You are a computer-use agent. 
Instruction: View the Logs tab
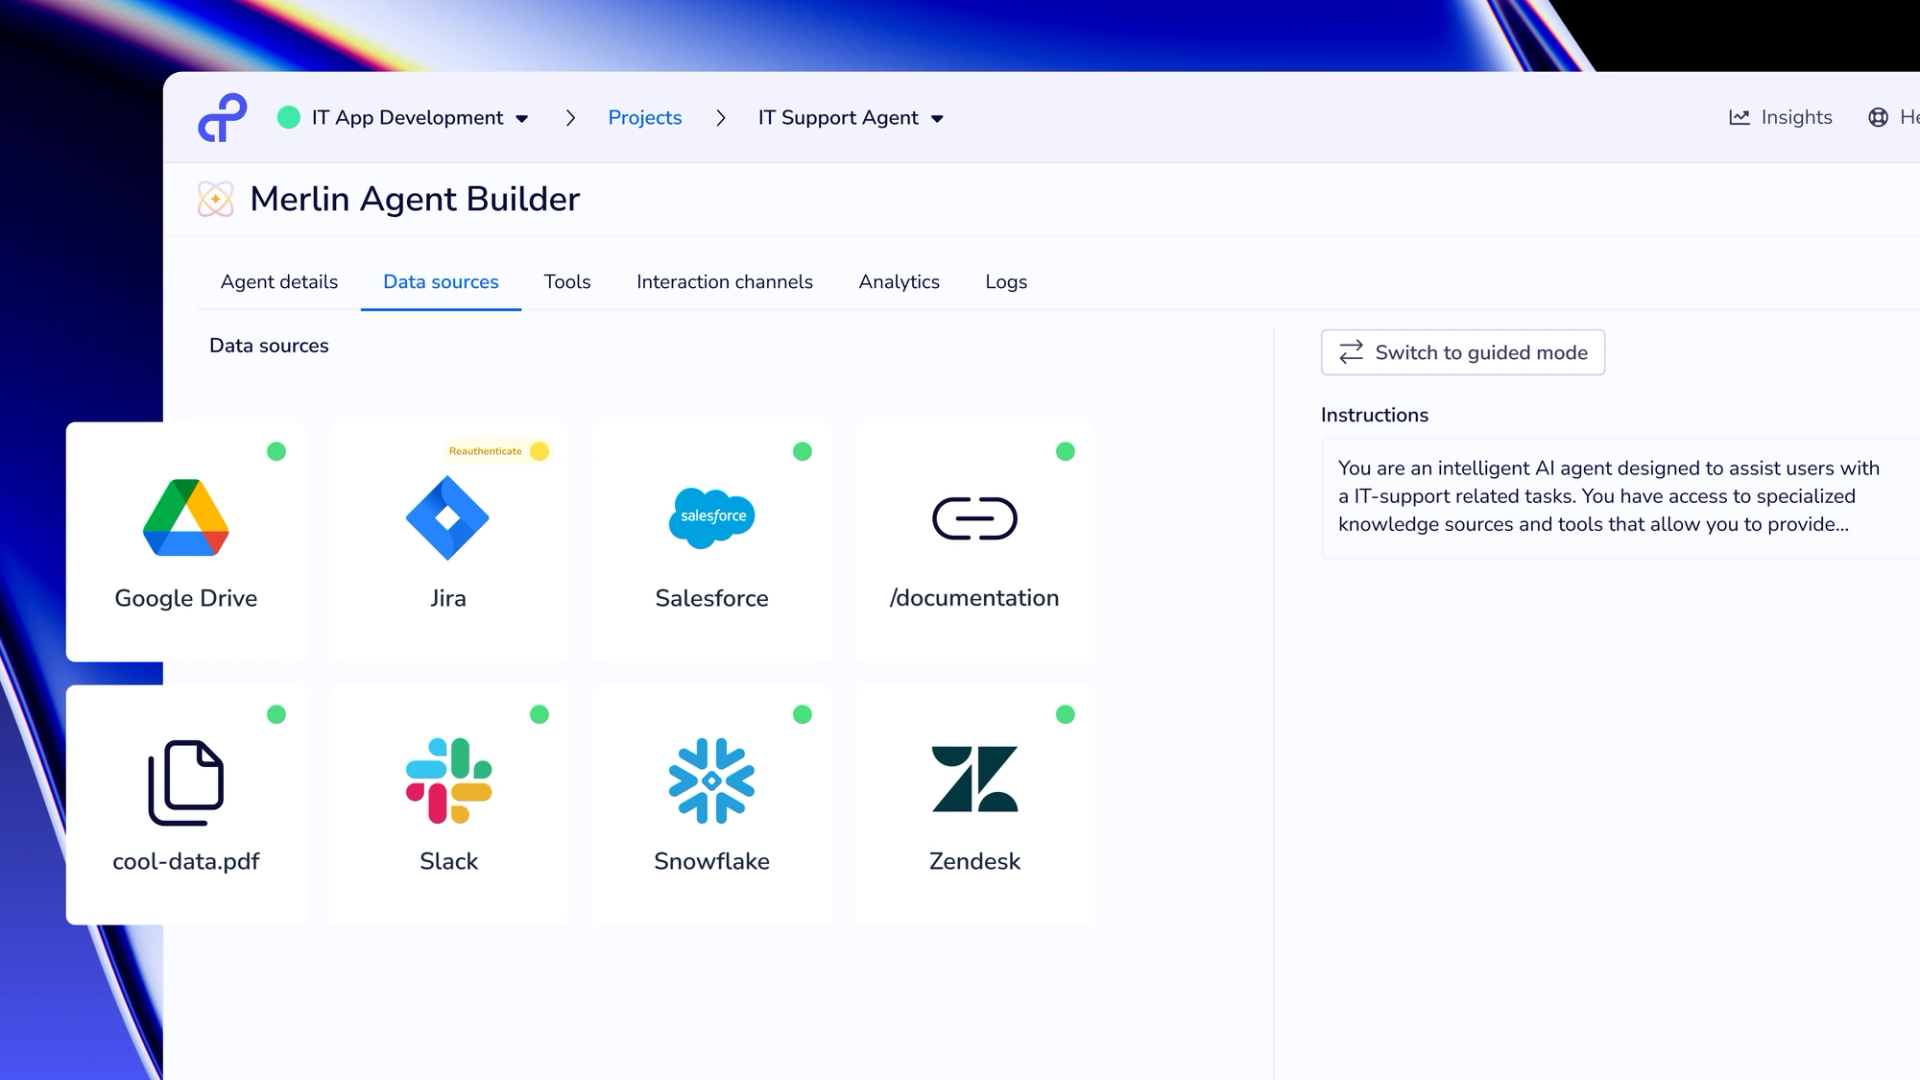(1006, 282)
